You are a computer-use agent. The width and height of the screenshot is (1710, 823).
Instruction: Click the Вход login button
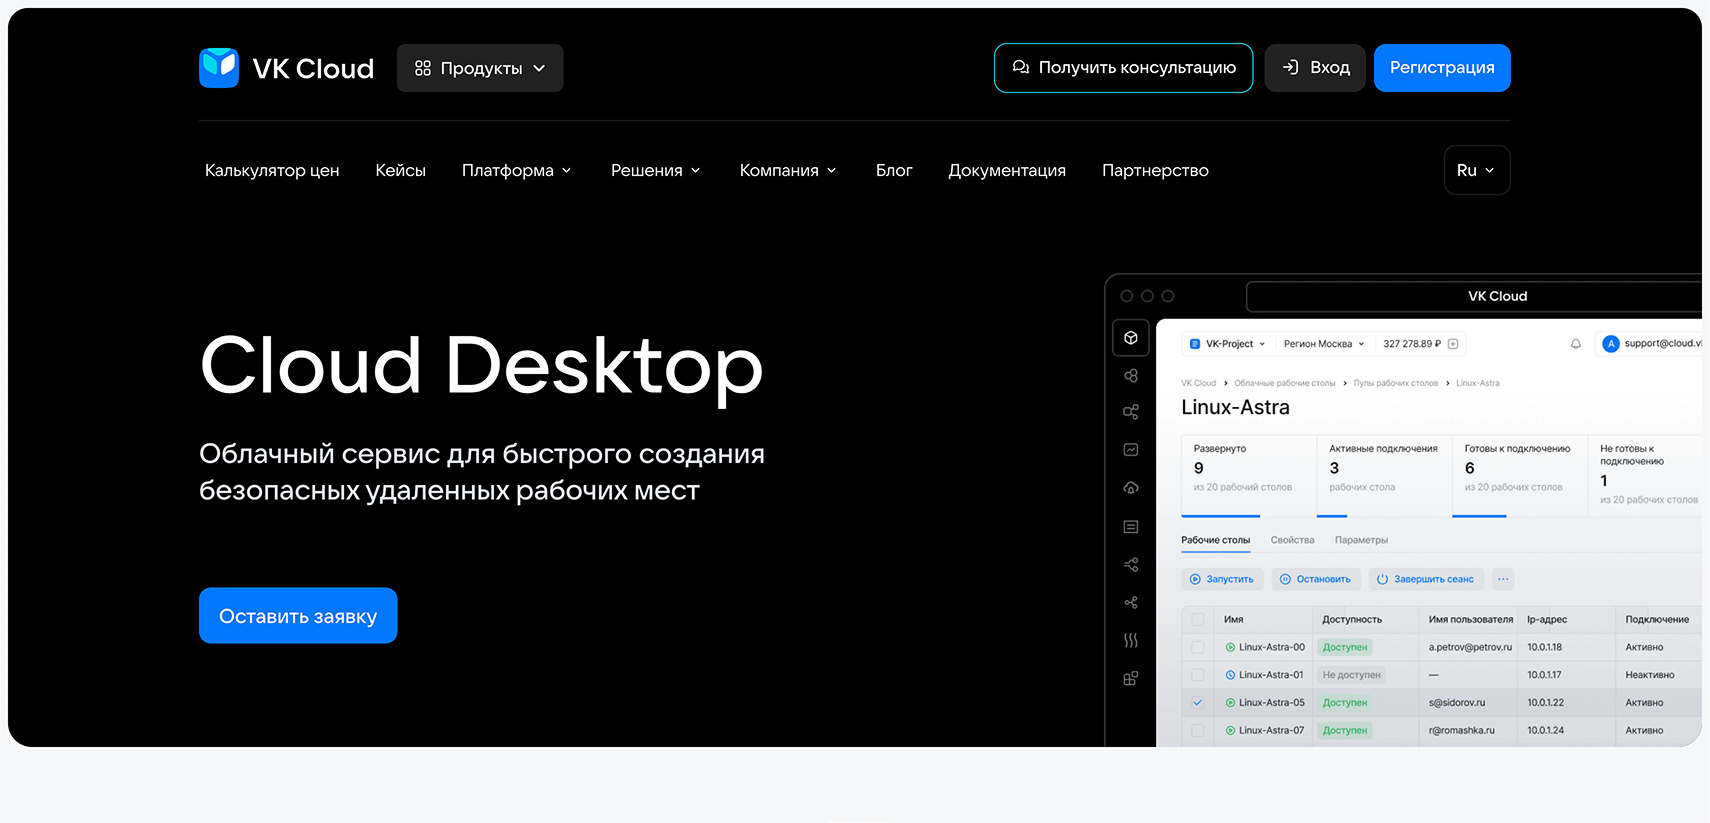click(x=1315, y=68)
